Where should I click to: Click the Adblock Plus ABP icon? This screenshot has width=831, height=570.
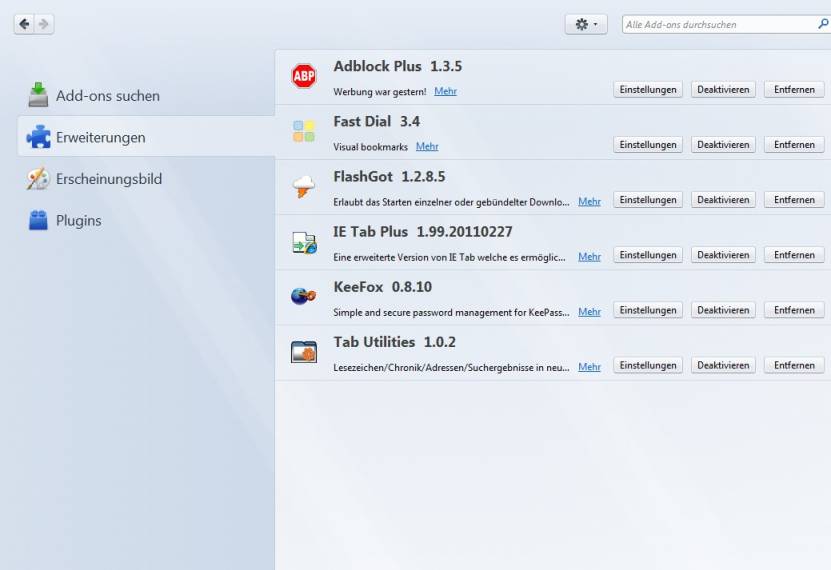click(304, 76)
